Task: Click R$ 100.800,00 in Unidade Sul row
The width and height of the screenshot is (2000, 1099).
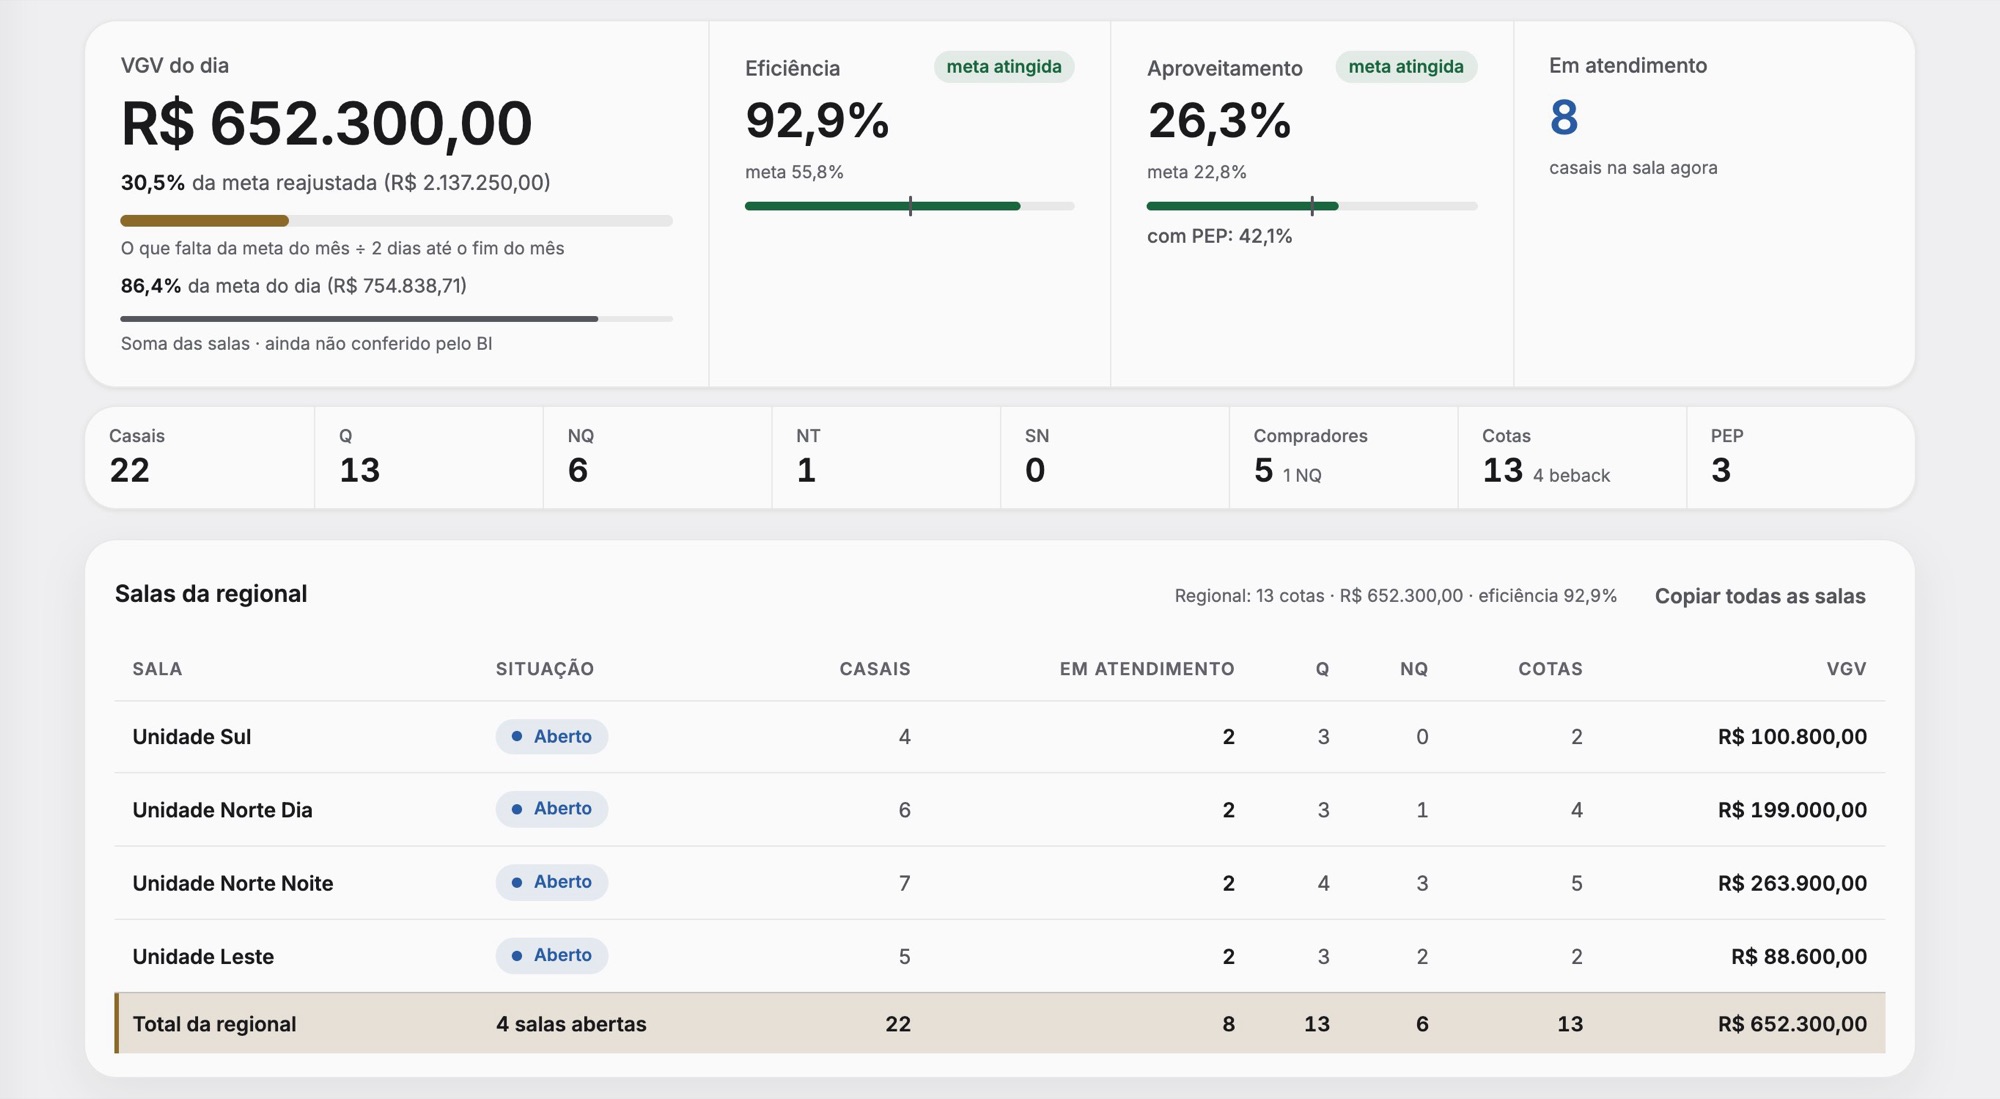Action: point(1792,737)
